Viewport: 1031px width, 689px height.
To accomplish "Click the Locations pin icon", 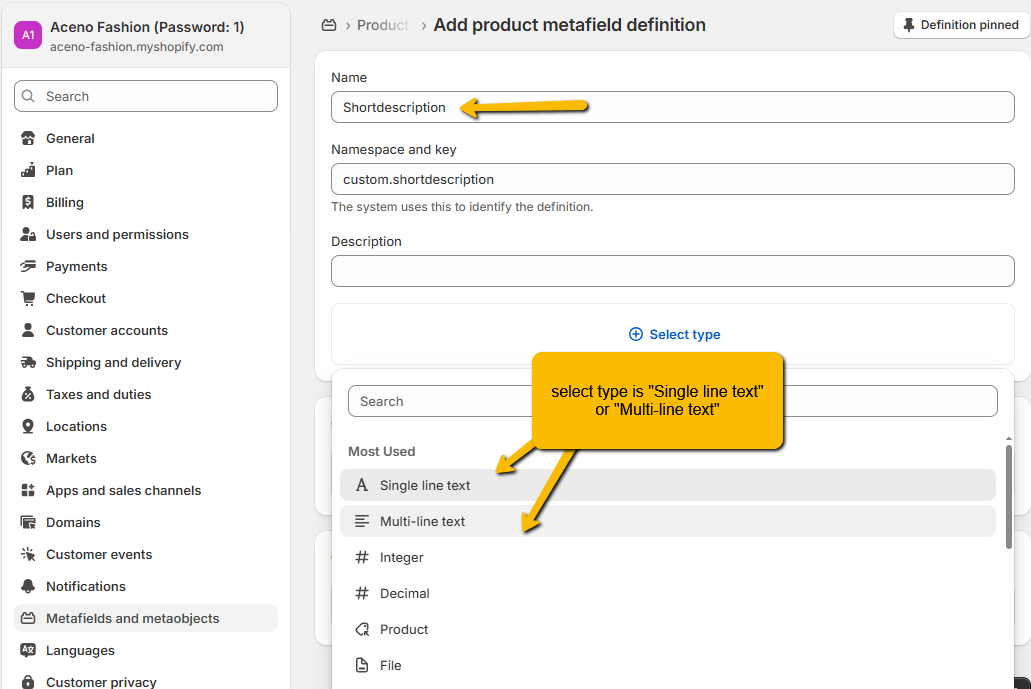I will pyautogui.click(x=27, y=427).
